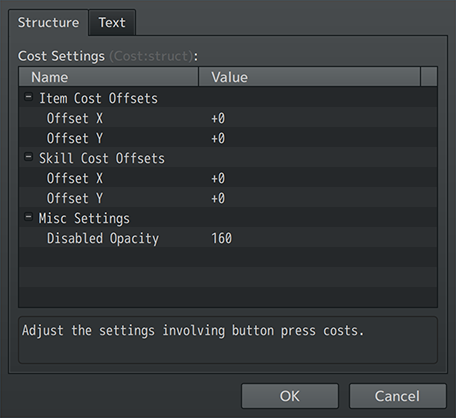Click the Name column header

tap(109, 77)
